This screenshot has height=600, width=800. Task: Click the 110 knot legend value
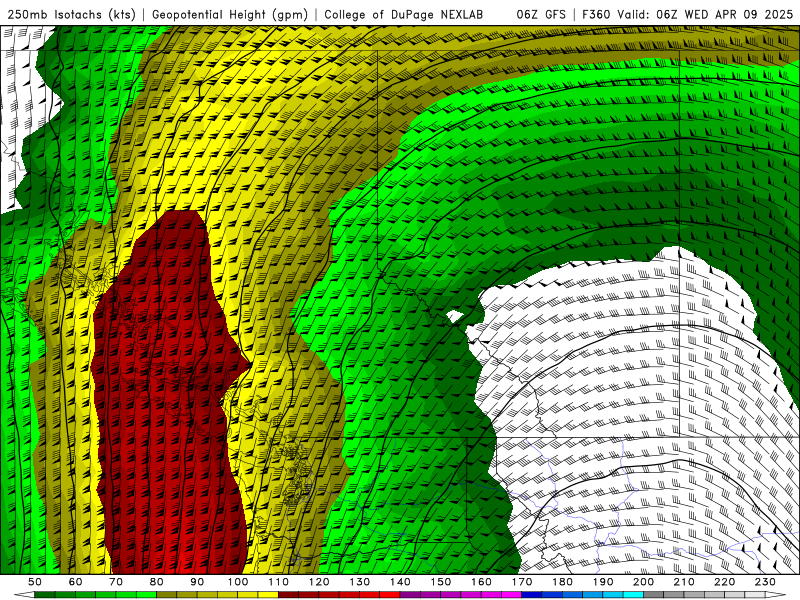pyautogui.click(x=279, y=582)
